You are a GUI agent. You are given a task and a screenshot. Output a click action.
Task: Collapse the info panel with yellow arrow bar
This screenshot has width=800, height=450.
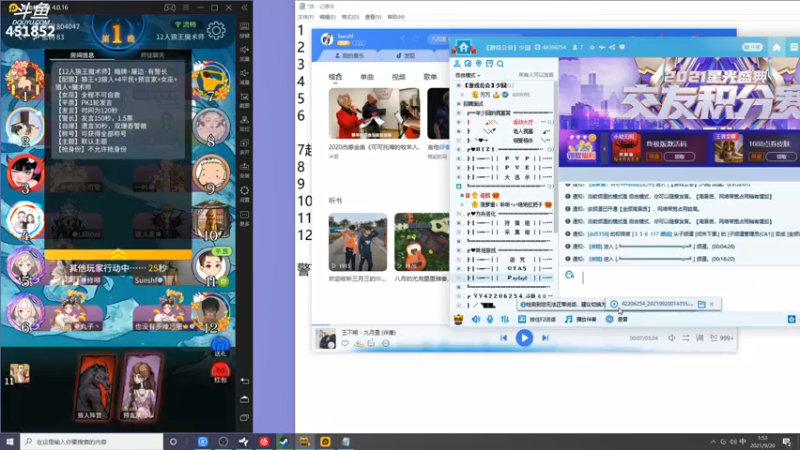118,254
